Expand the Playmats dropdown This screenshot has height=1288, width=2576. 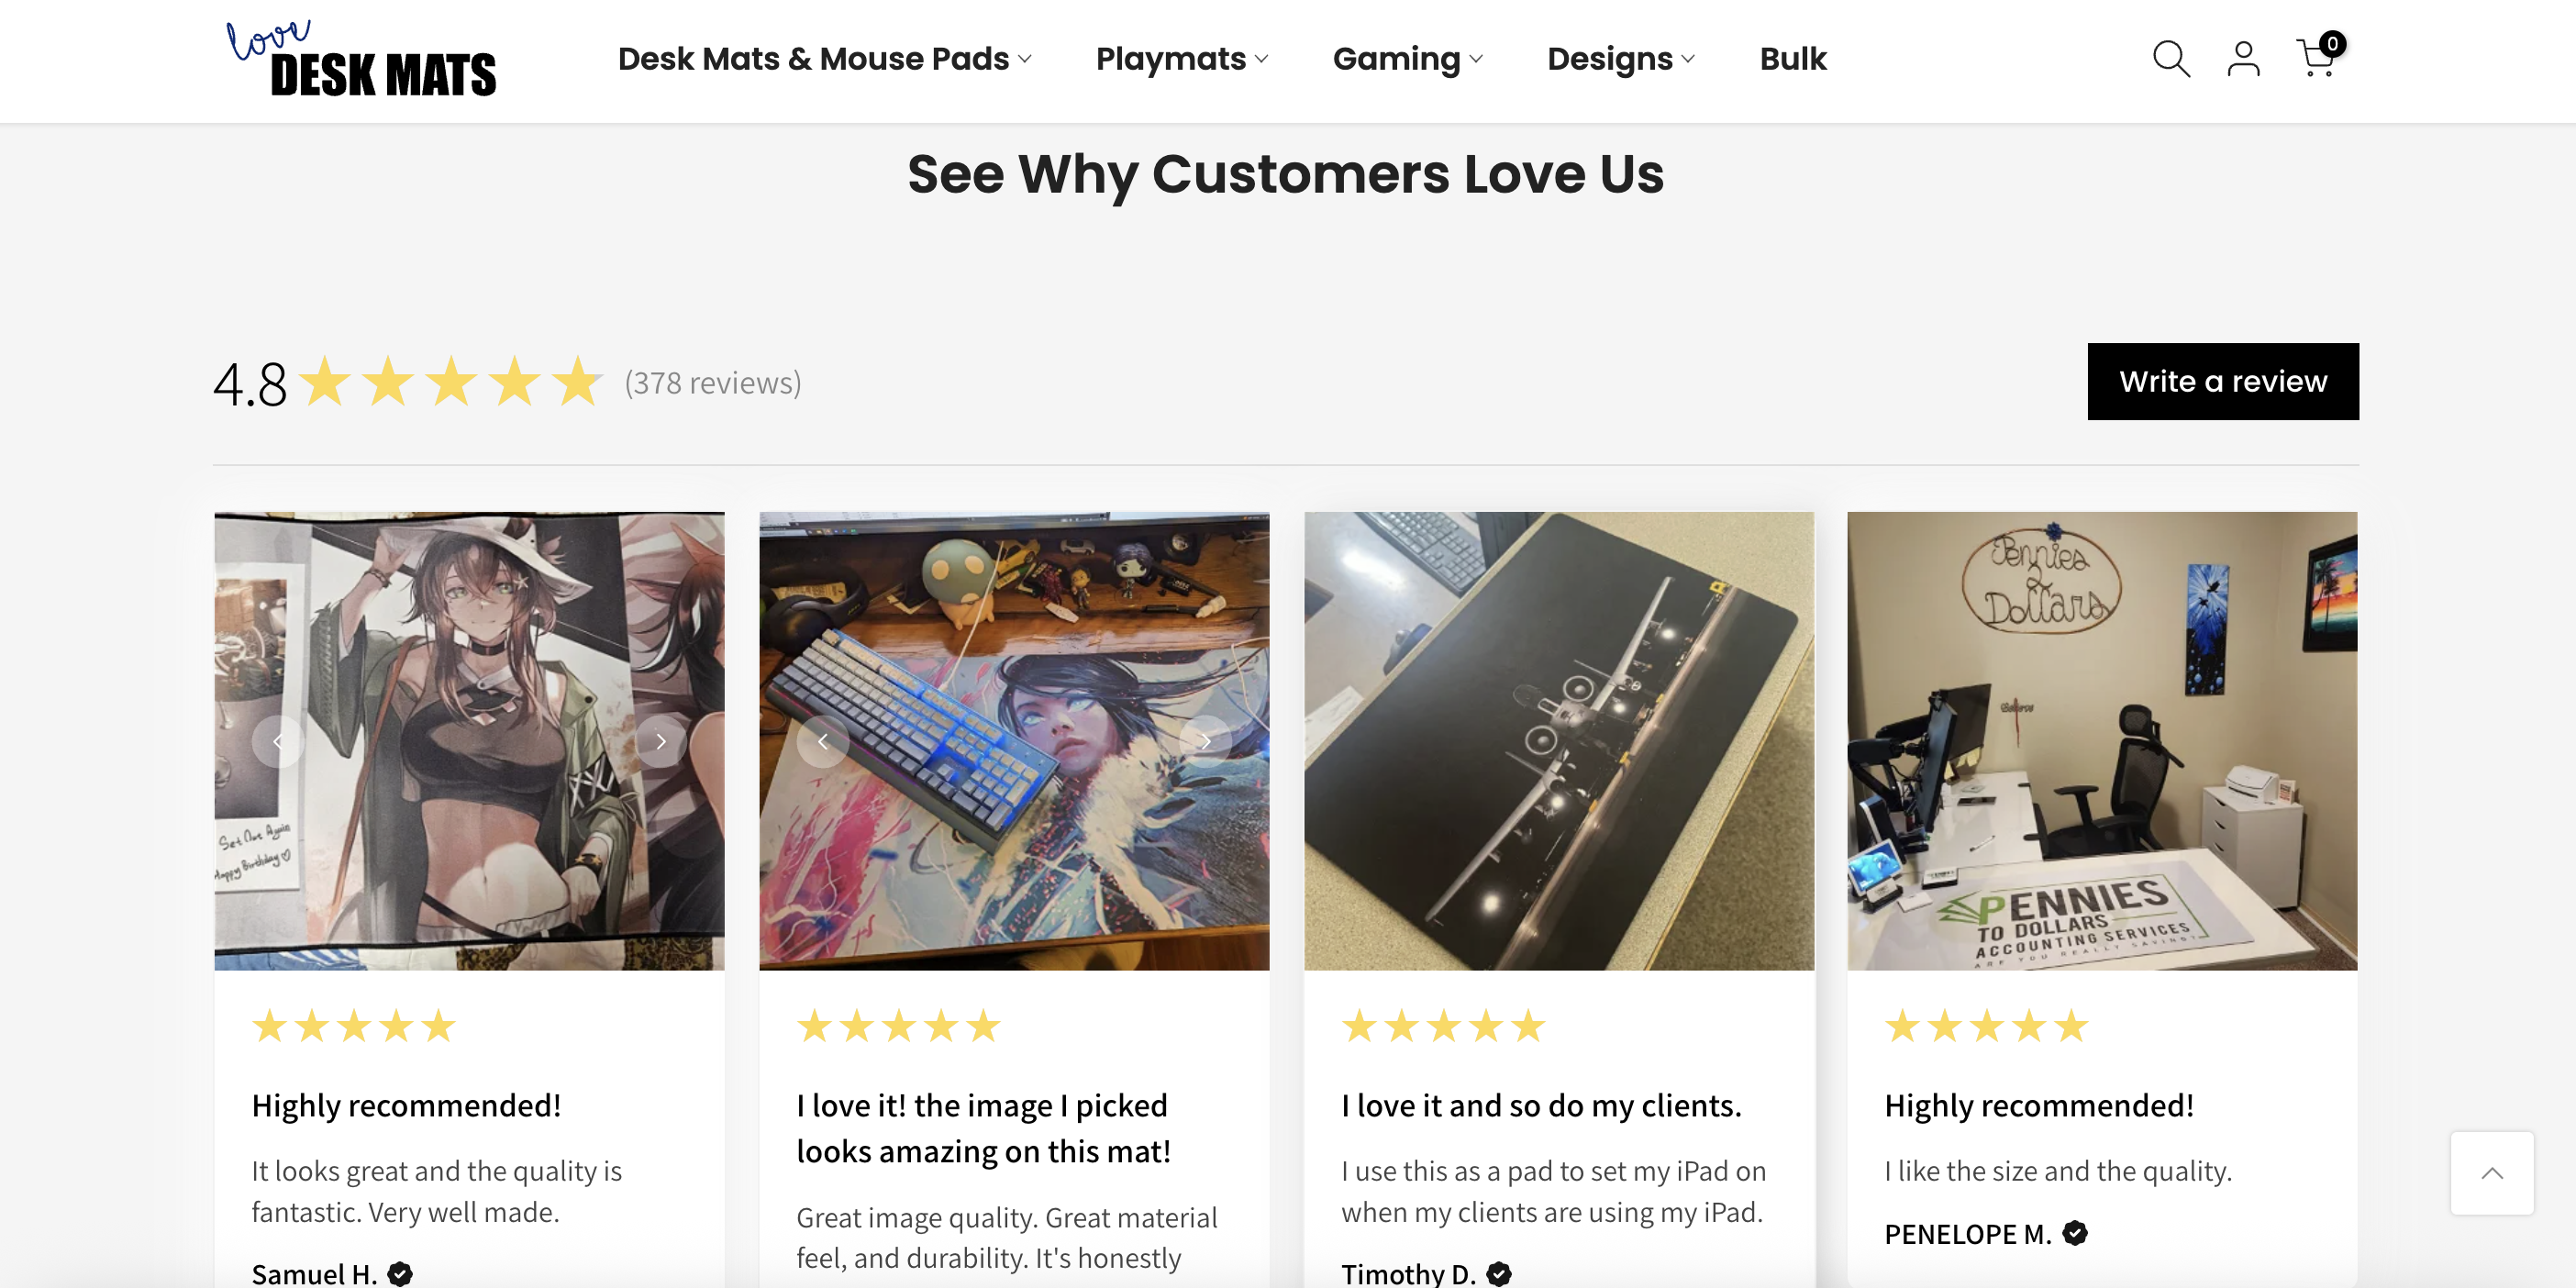pyautogui.click(x=1181, y=59)
